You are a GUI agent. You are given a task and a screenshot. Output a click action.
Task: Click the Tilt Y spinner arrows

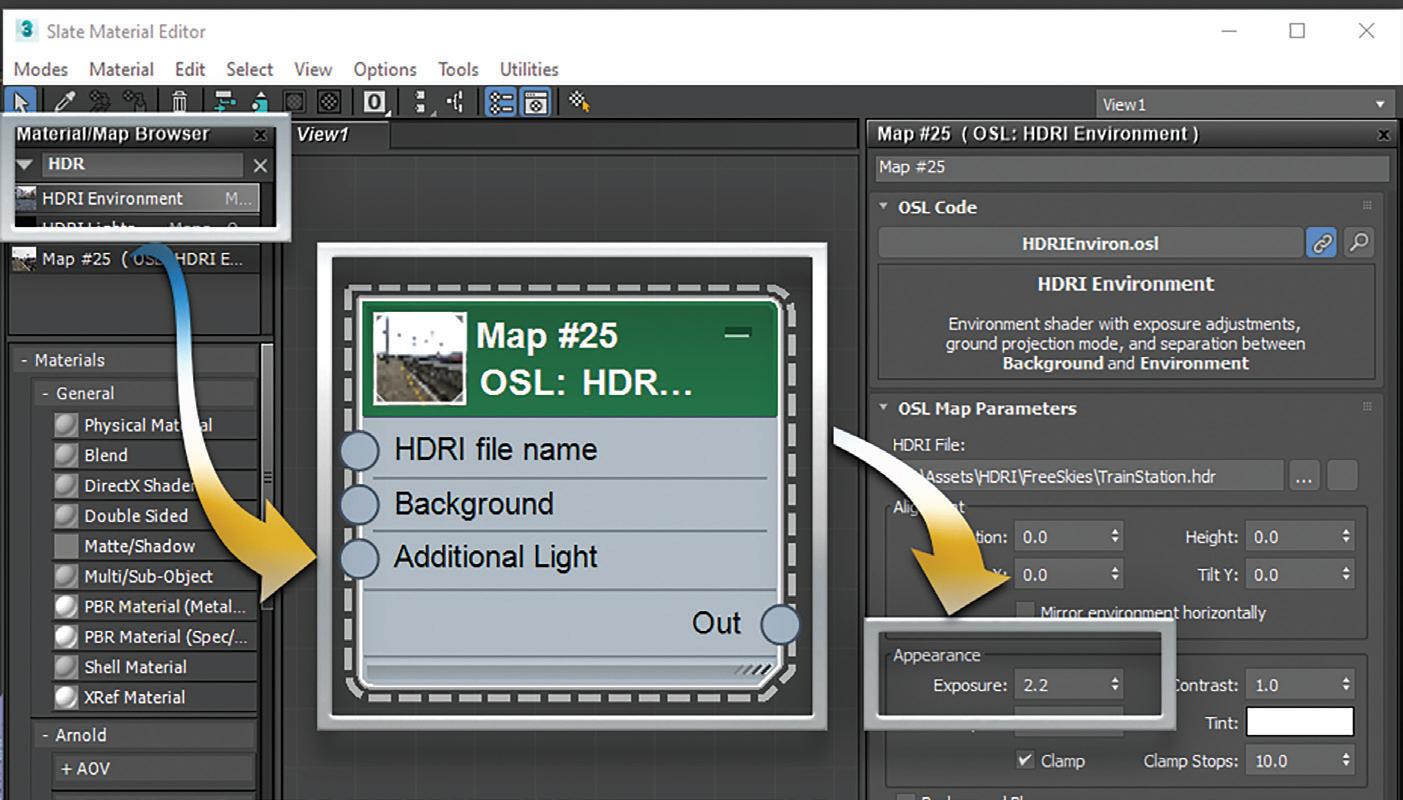pyautogui.click(x=1346, y=574)
